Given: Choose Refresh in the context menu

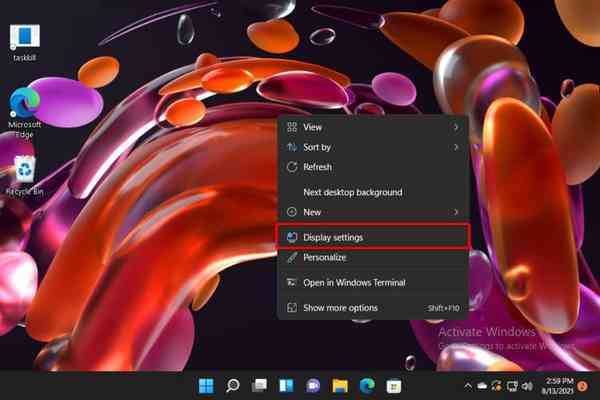Looking at the screenshot, I should point(372,167).
